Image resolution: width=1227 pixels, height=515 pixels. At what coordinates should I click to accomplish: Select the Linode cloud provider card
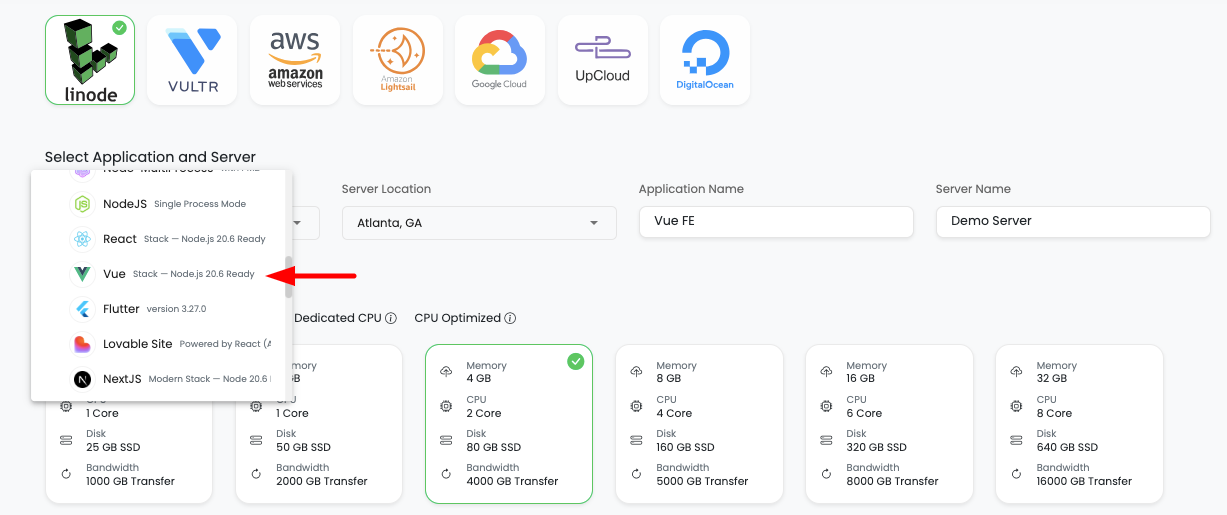[90, 60]
